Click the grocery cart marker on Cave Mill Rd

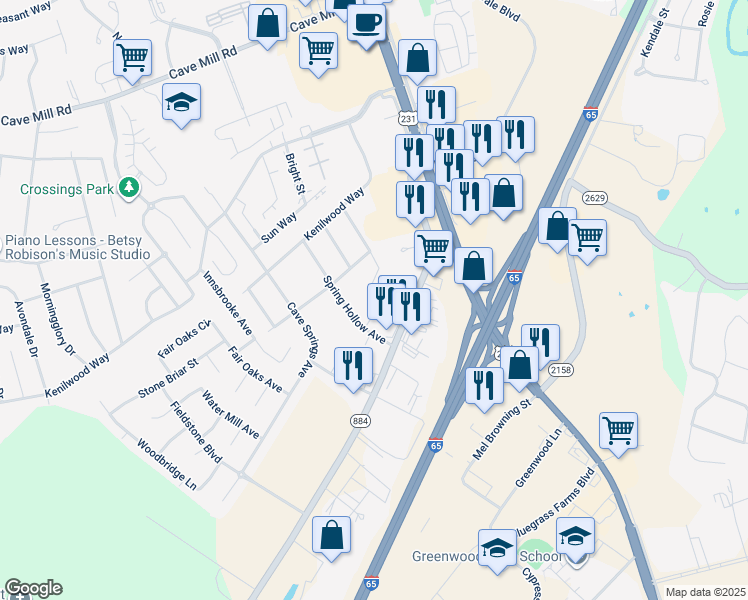click(133, 59)
